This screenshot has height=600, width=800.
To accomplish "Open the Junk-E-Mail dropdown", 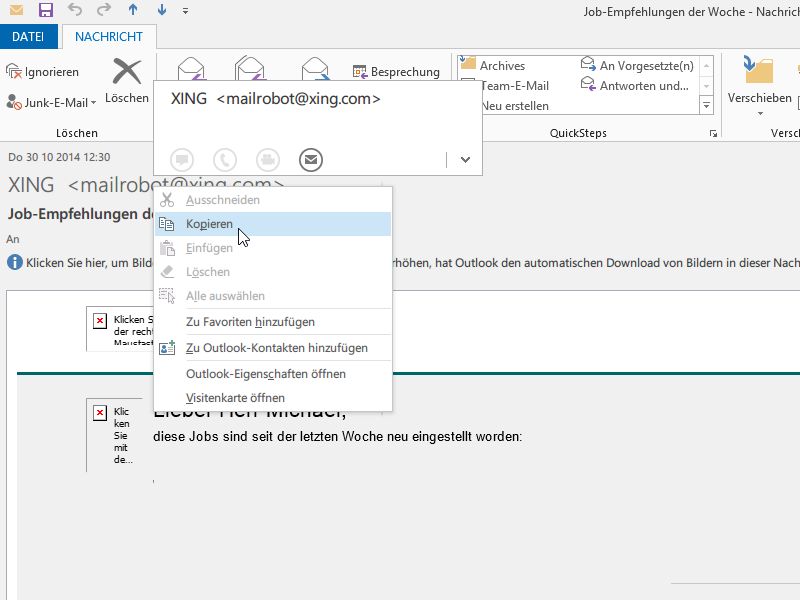I will pos(52,103).
